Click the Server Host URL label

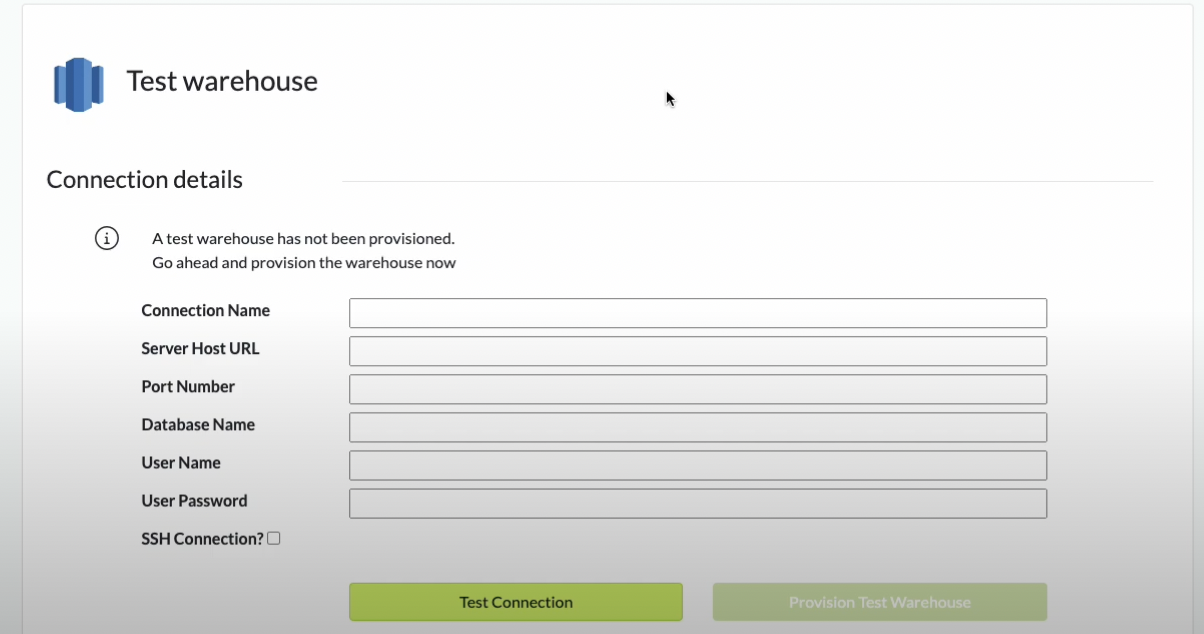[201, 349]
